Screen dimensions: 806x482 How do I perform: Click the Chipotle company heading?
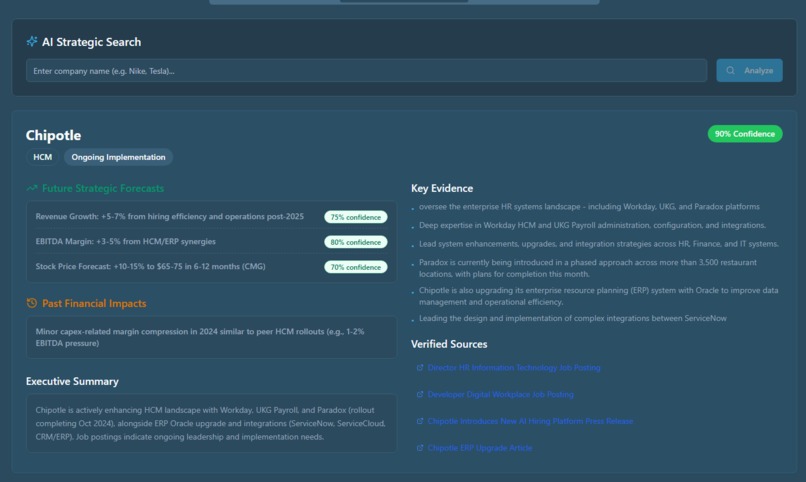(x=53, y=135)
